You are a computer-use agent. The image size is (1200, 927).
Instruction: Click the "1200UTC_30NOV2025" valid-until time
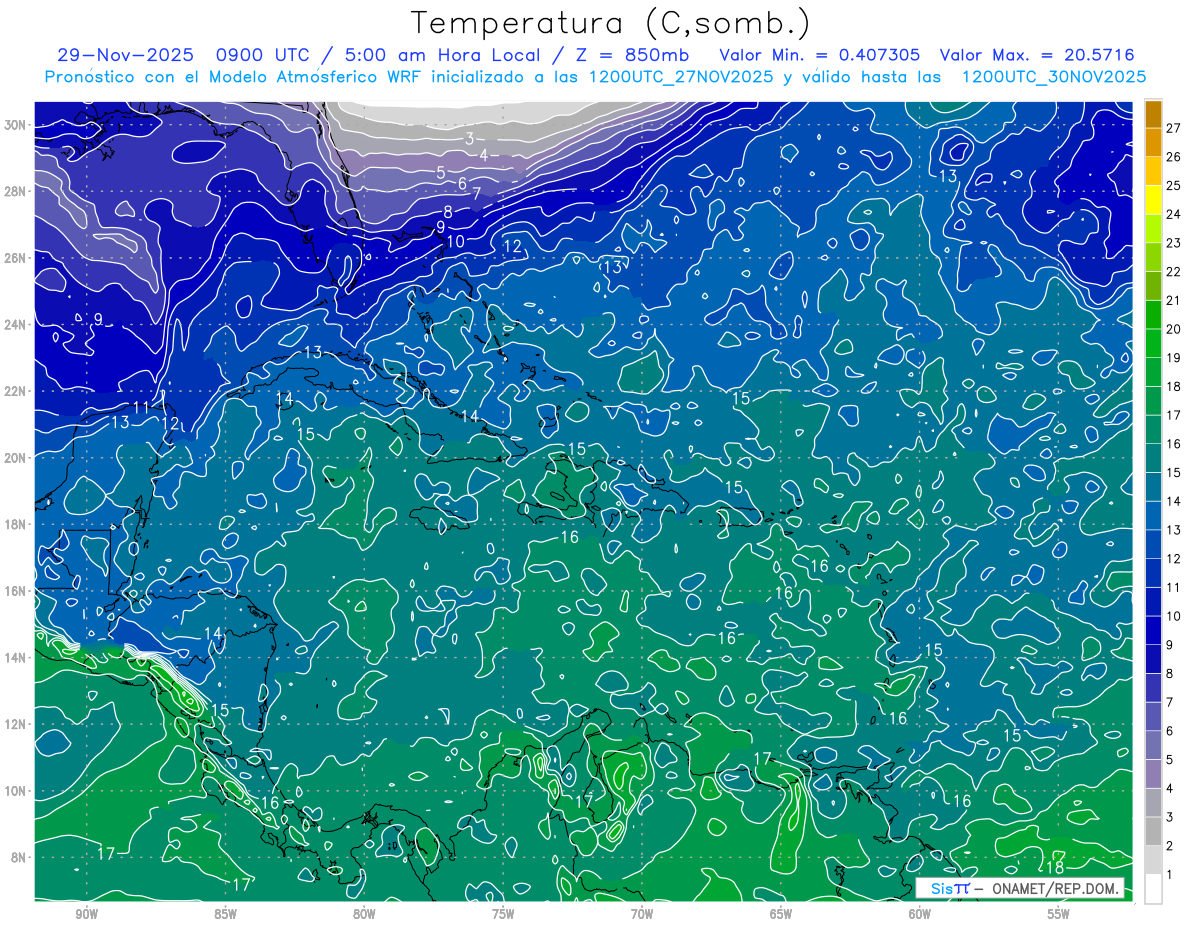click(x=1053, y=77)
